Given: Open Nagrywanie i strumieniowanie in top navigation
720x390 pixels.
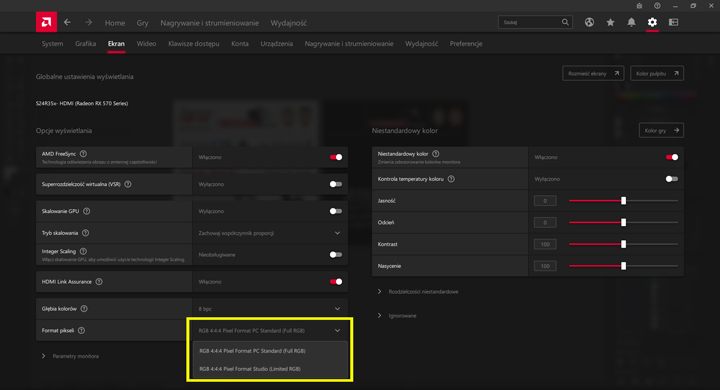Looking at the screenshot, I should 209,23.
